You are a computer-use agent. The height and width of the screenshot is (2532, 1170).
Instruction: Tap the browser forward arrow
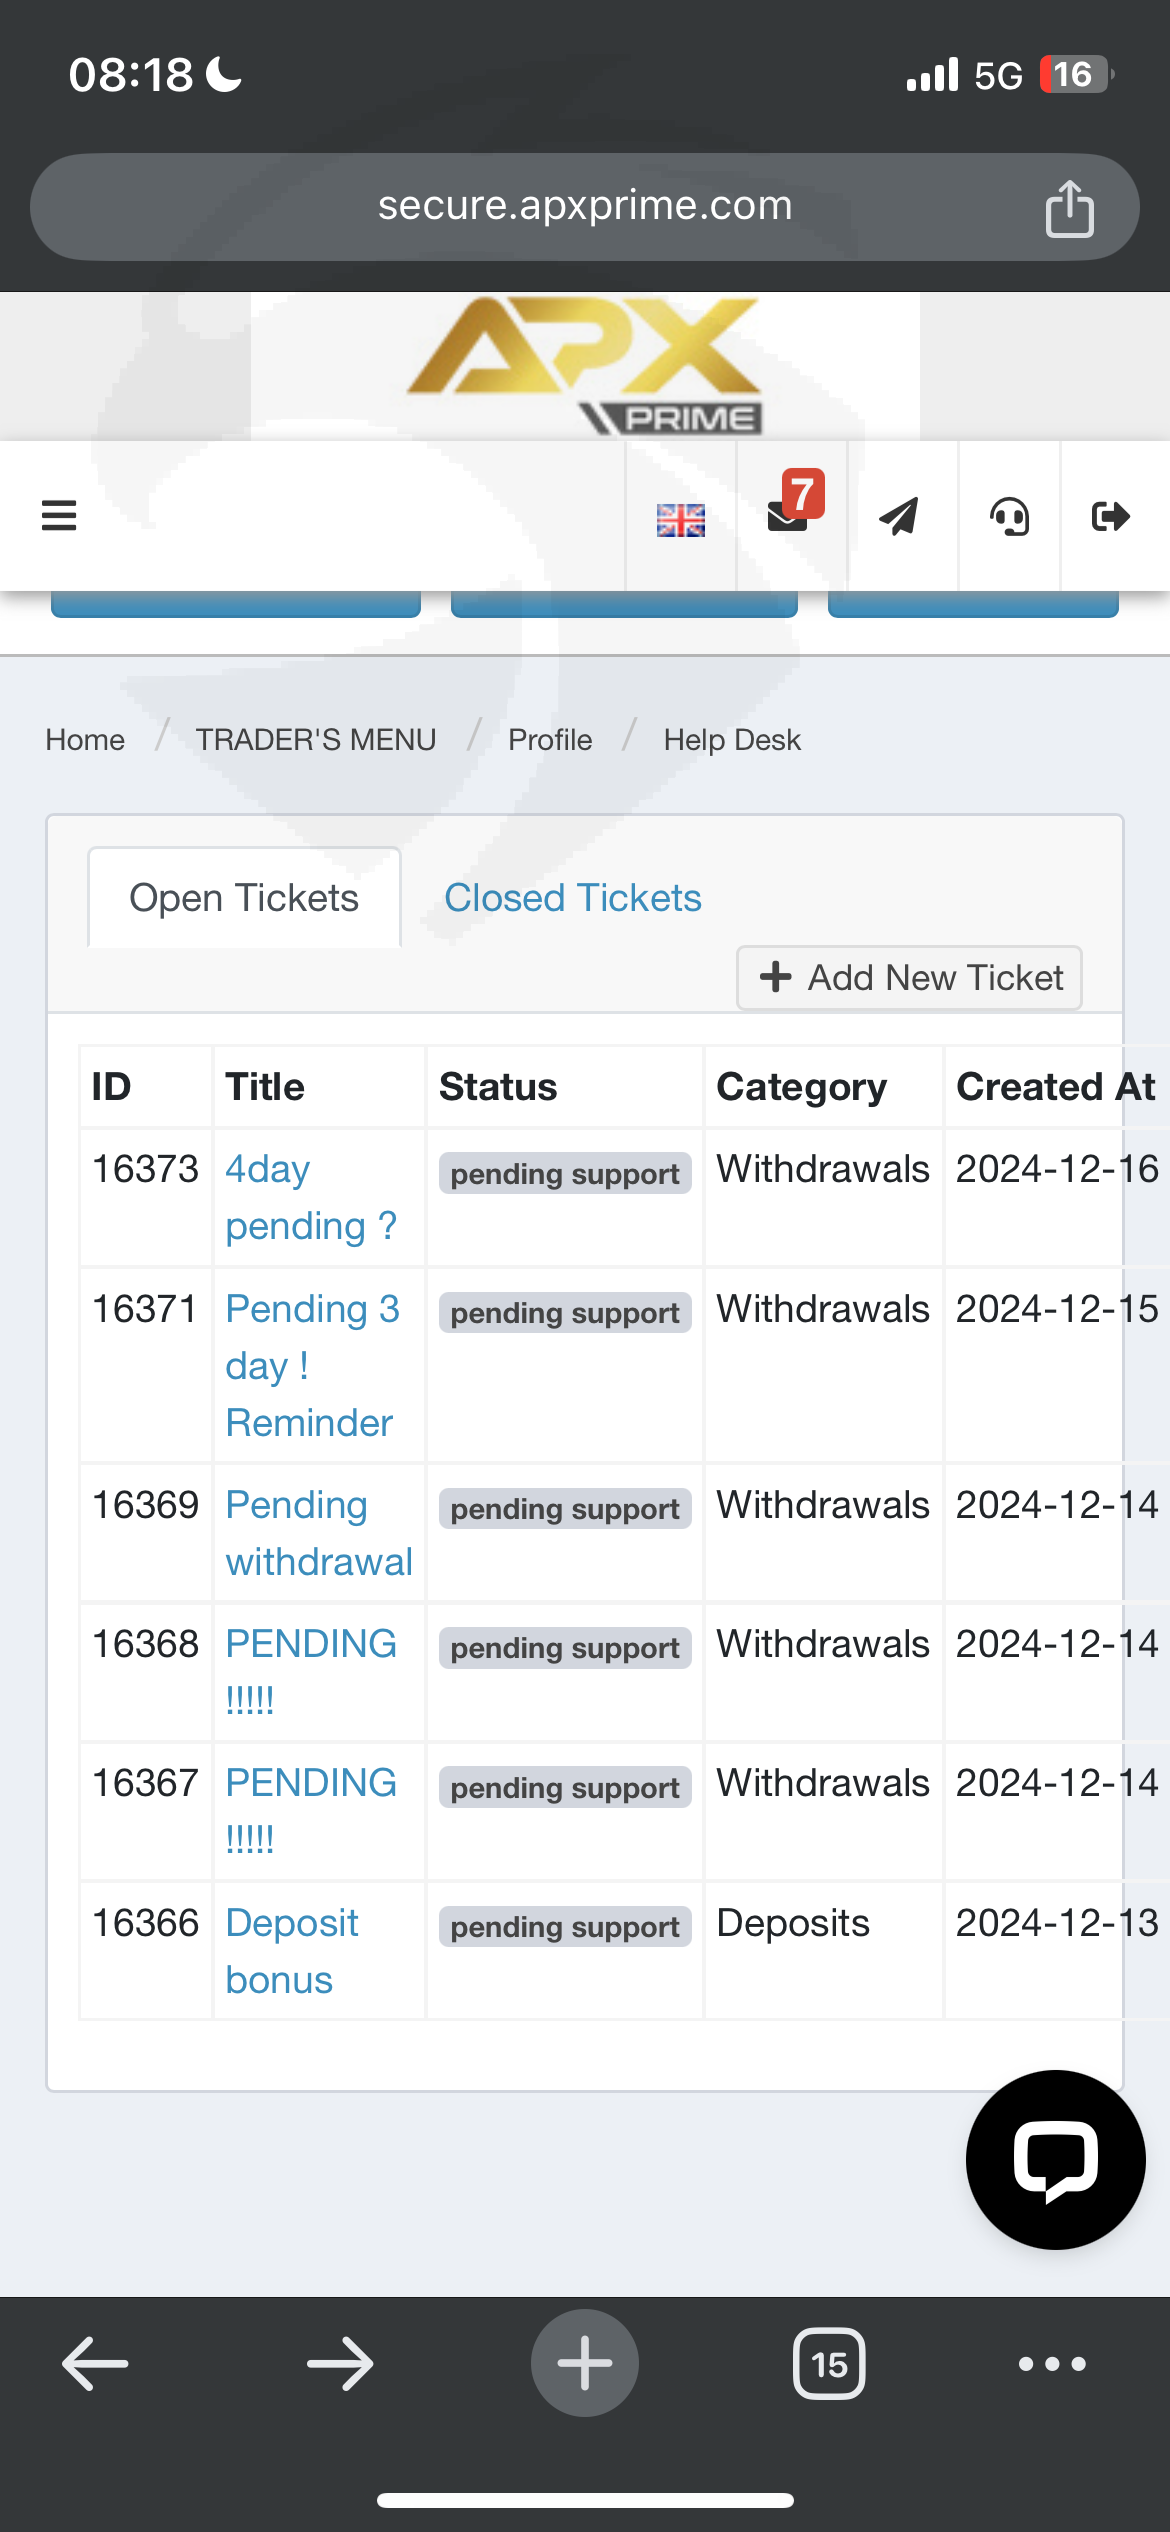[340, 2364]
